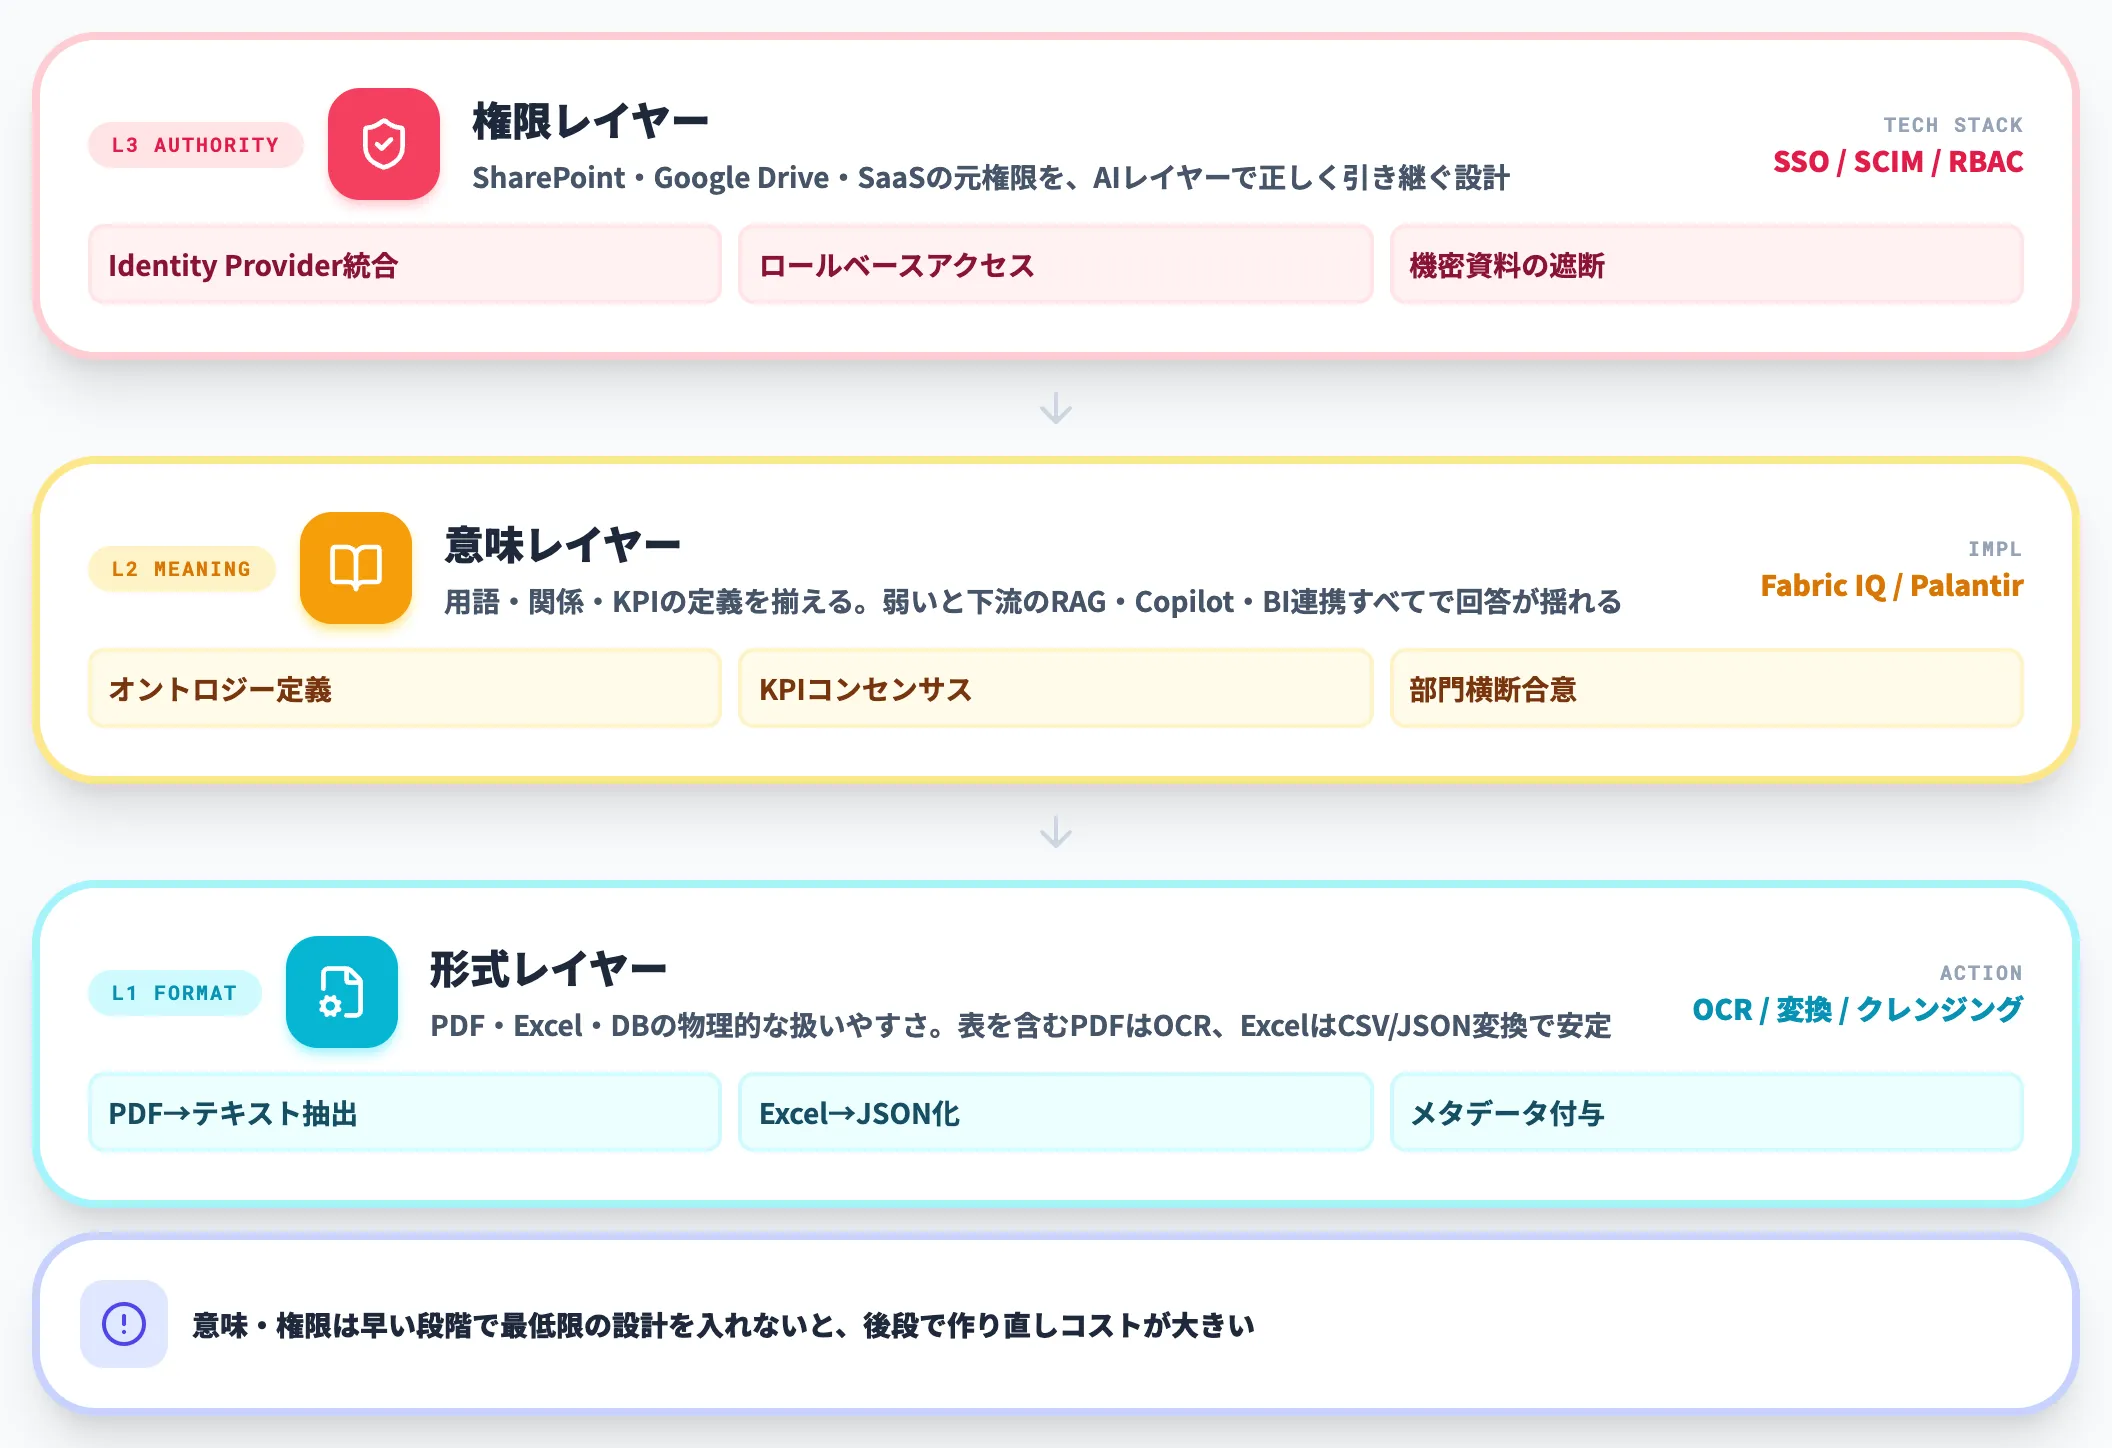The width and height of the screenshot is (2112, 1448).
Task: Select the PDF→テキスト抽出 chip
Action: [405, 1113]
